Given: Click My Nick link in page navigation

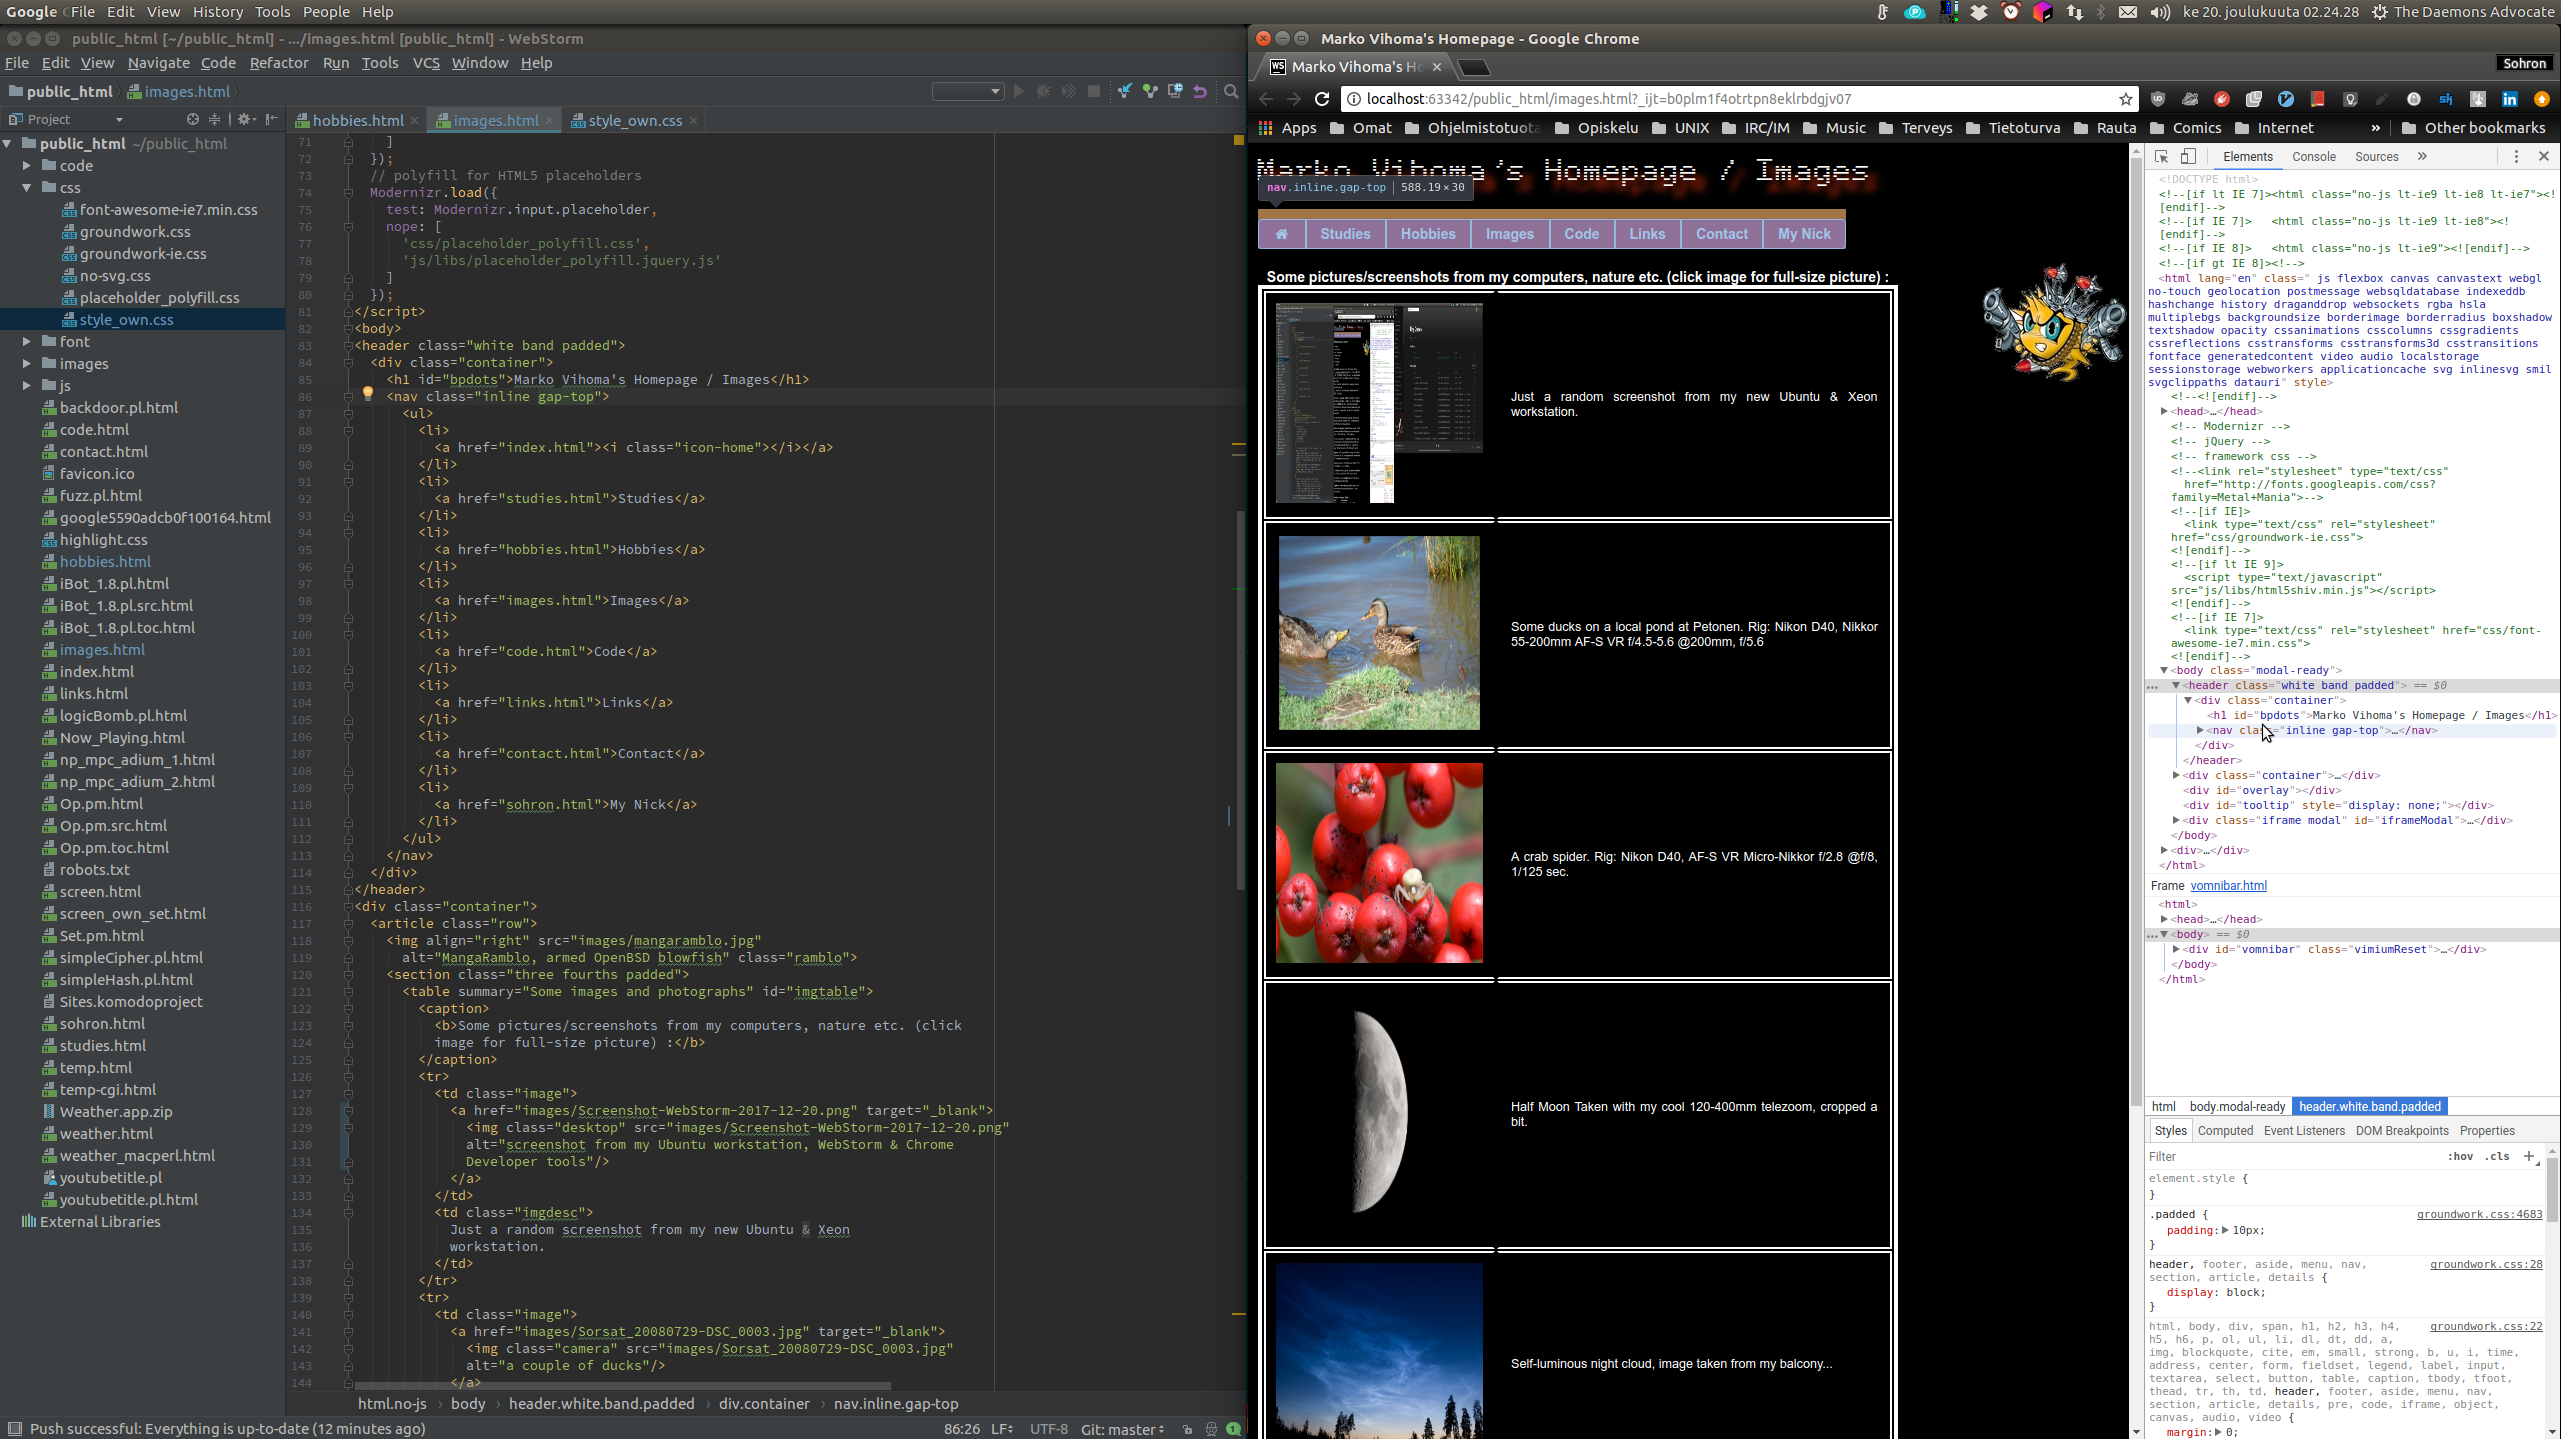Looking at the screenshot, I should click(1804, 234).
